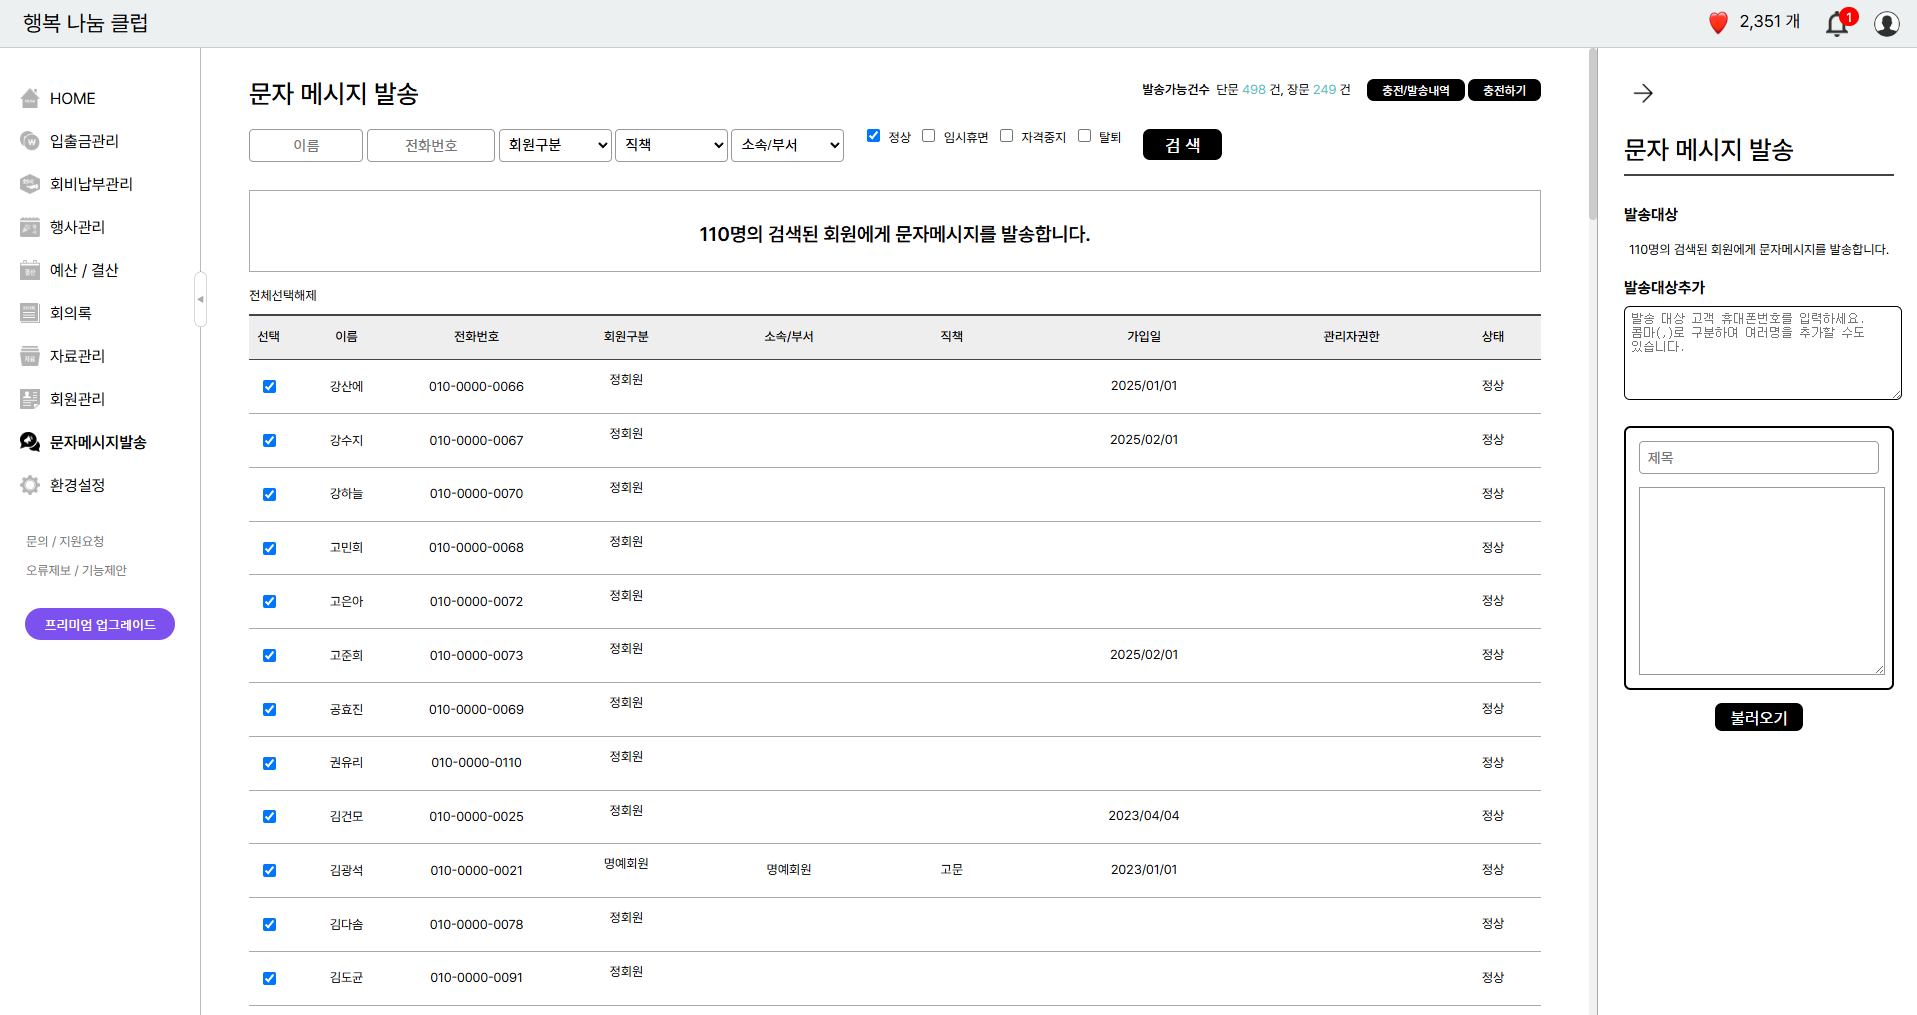Click the 회원관리 sidebar icon

(x=30, y=399)
